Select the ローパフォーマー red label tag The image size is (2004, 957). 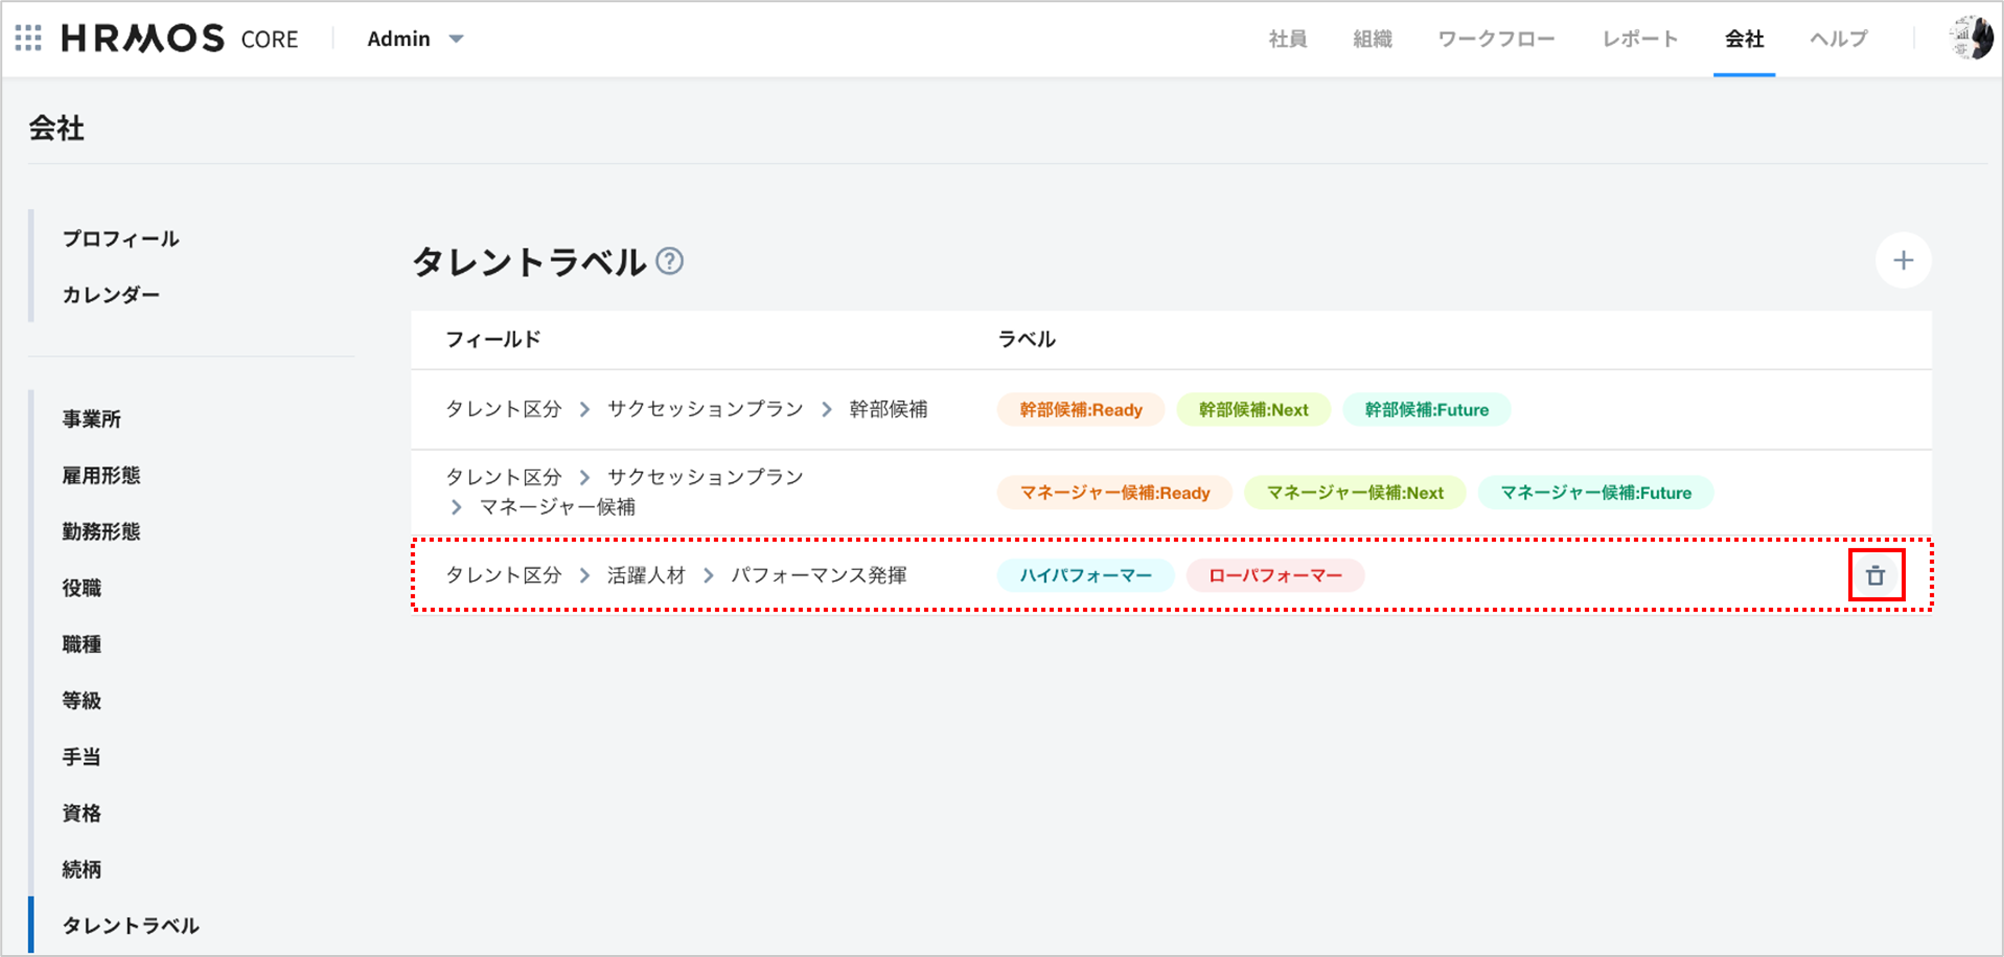[1275, 576]
